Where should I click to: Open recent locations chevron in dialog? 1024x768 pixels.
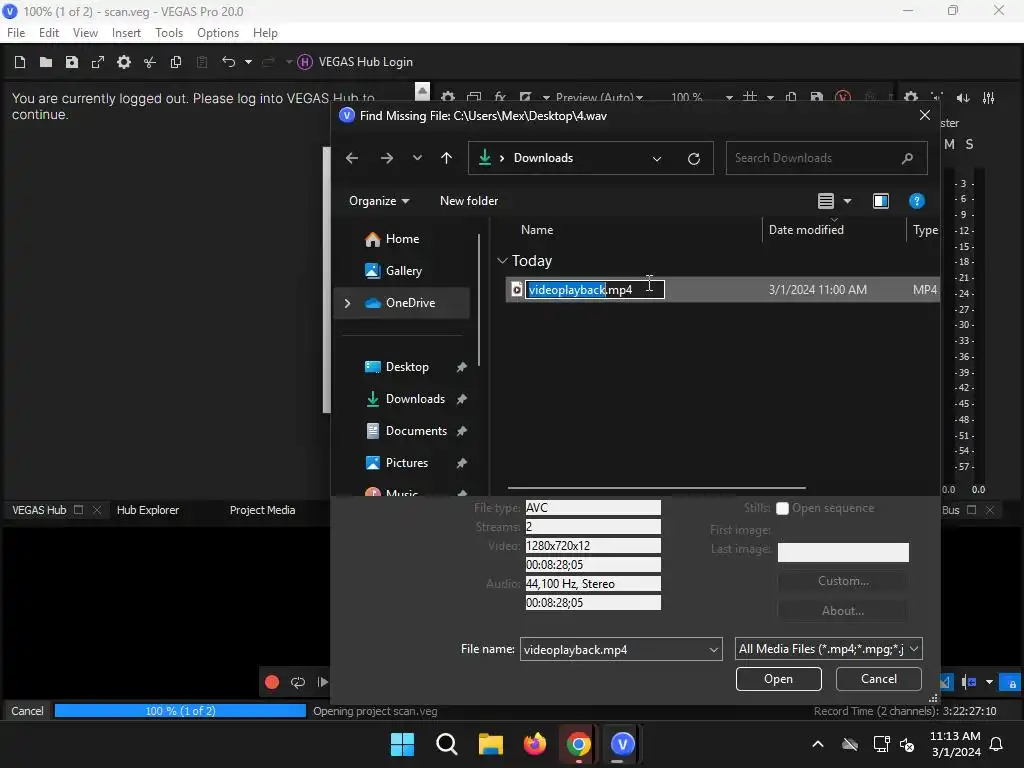coord(417,158)
